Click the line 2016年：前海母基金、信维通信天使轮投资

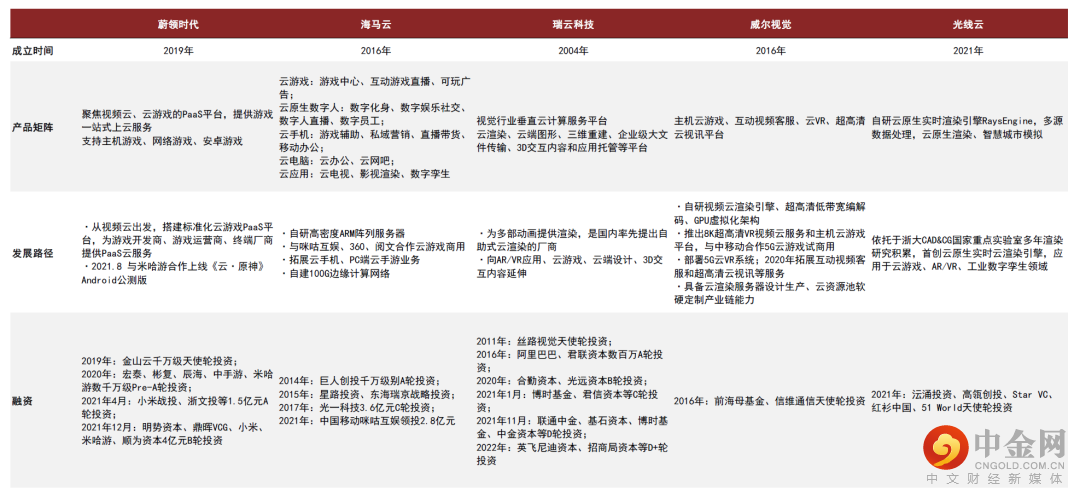click(x=769, y=401)
